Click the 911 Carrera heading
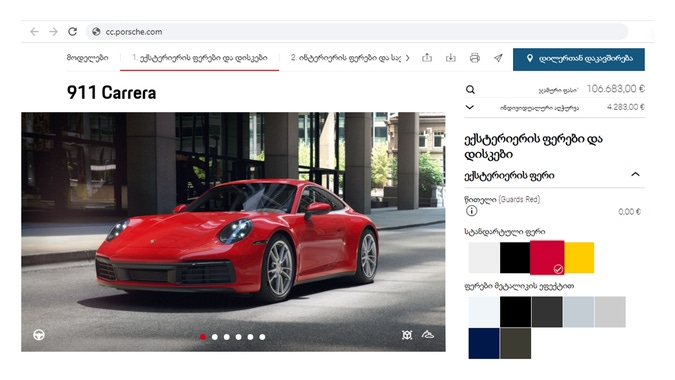 point(111,93)
